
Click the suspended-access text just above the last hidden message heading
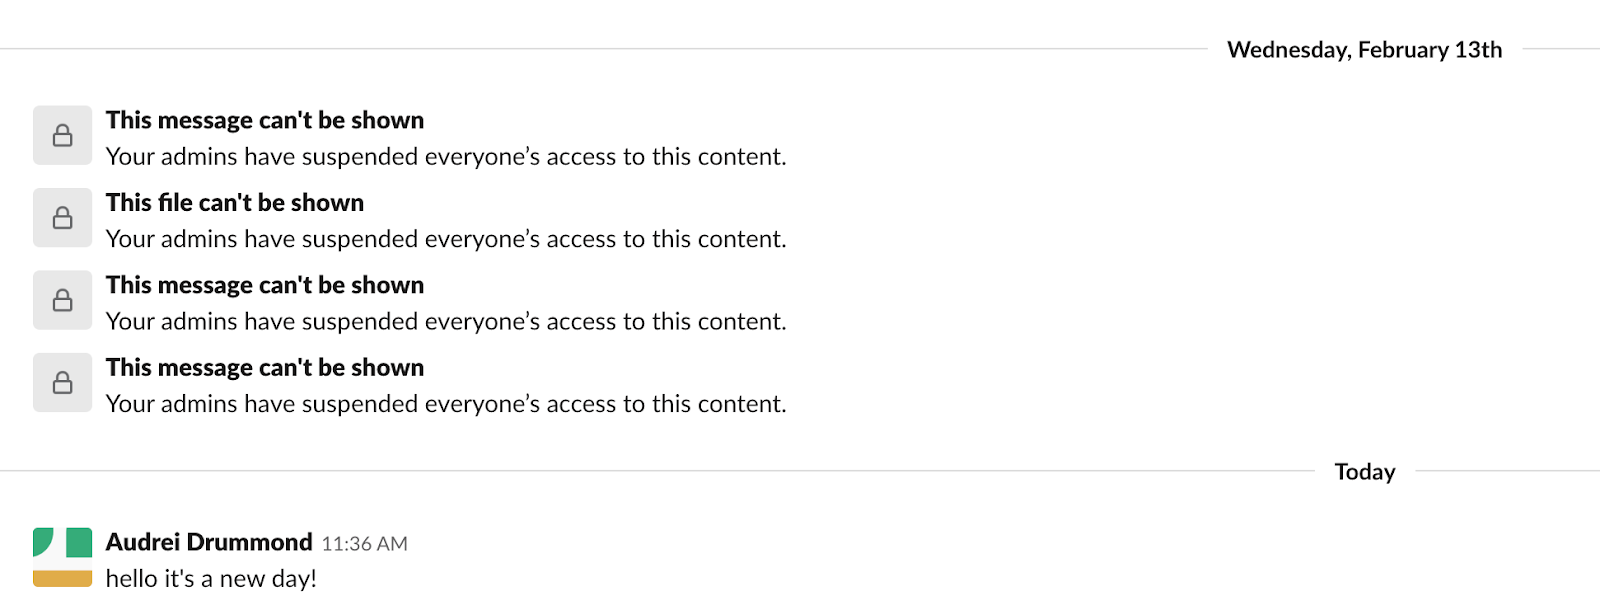pos(446,322)
